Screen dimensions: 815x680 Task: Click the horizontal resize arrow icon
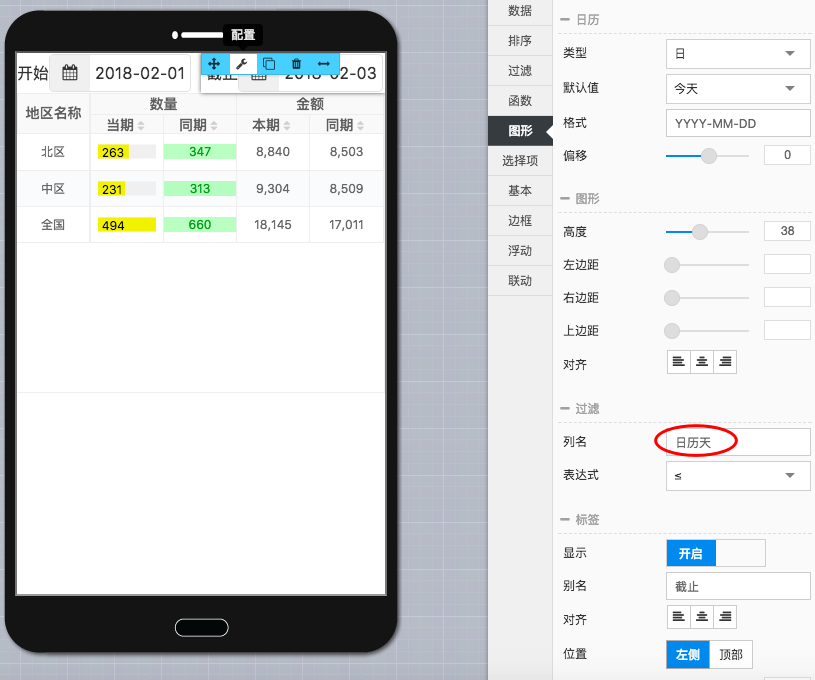click(x=324, y=64)
